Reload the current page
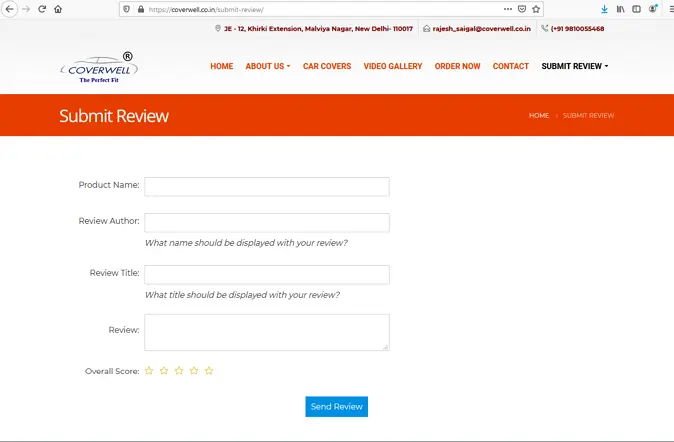The height and width of the screenshot is (442, 674). (42, 9)
